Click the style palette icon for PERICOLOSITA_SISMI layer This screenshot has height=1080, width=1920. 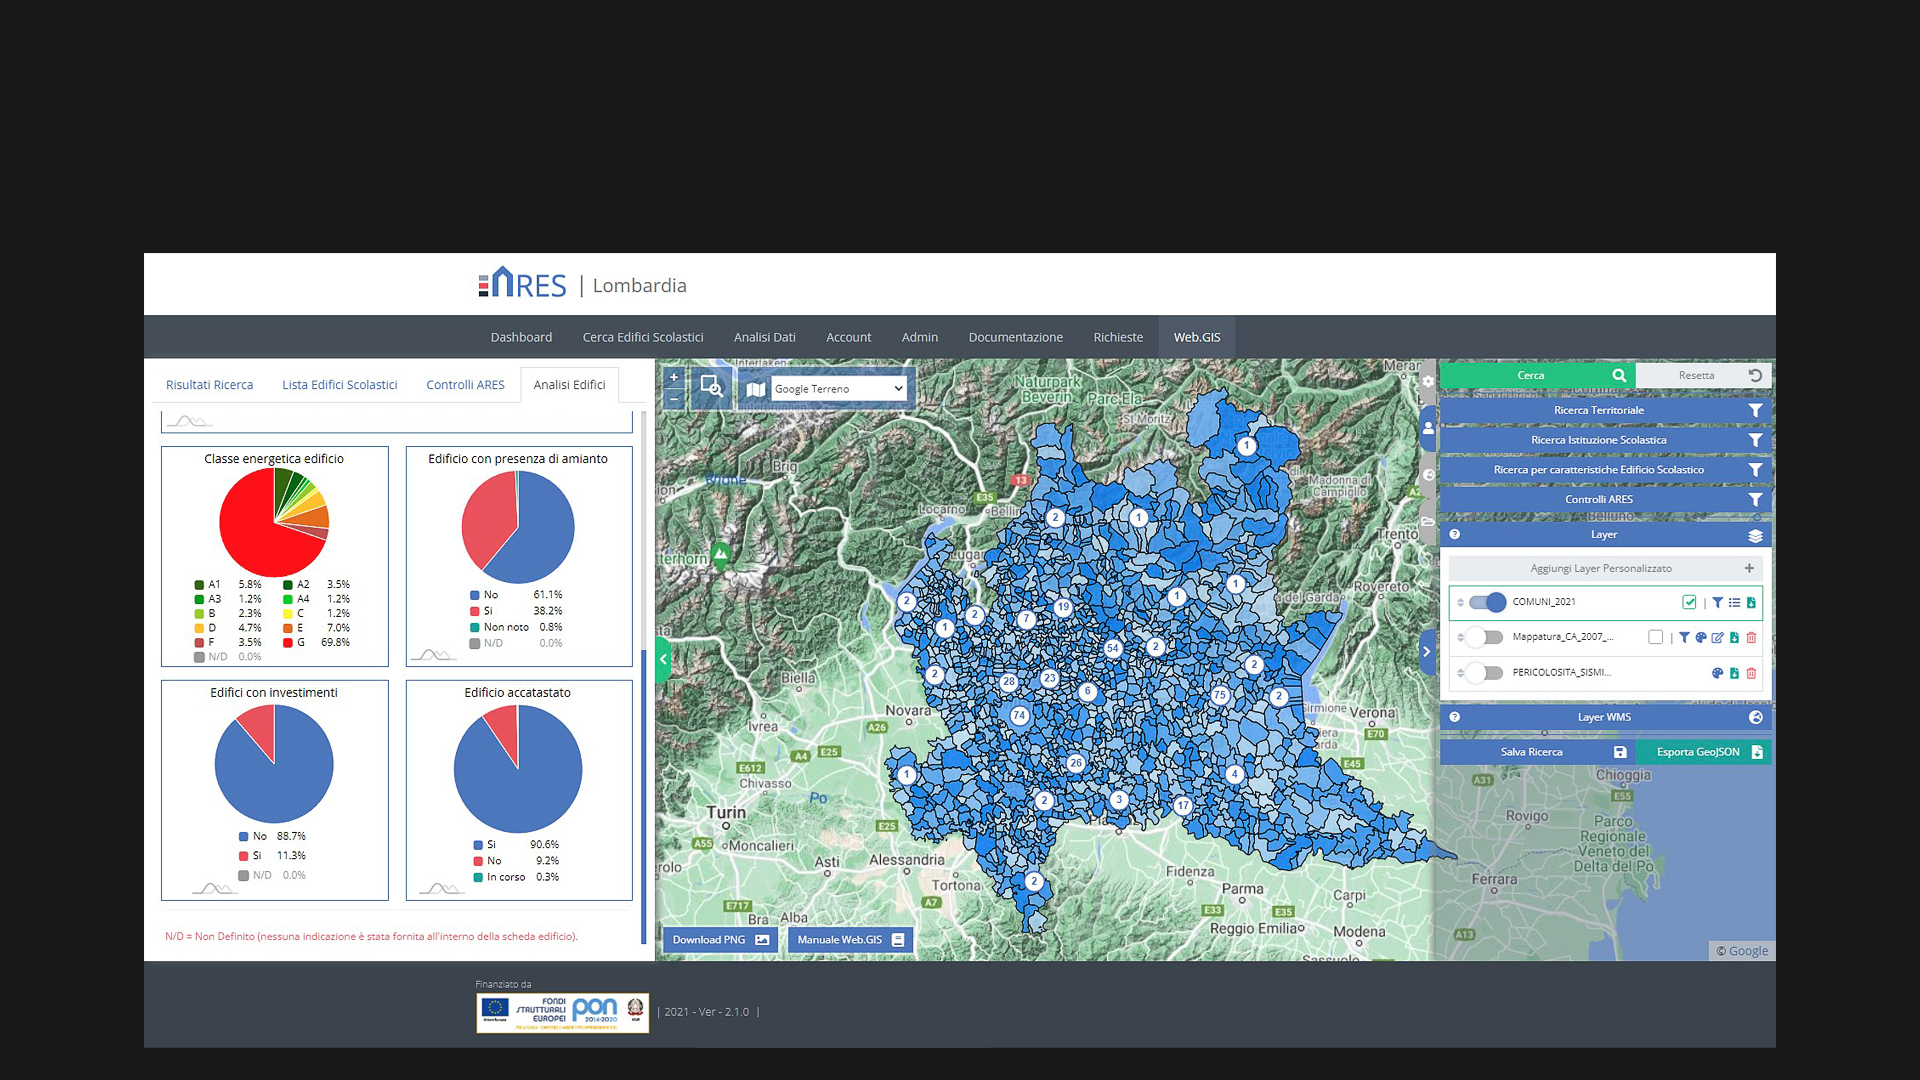pyautogui.click(x=1717, y=673)
